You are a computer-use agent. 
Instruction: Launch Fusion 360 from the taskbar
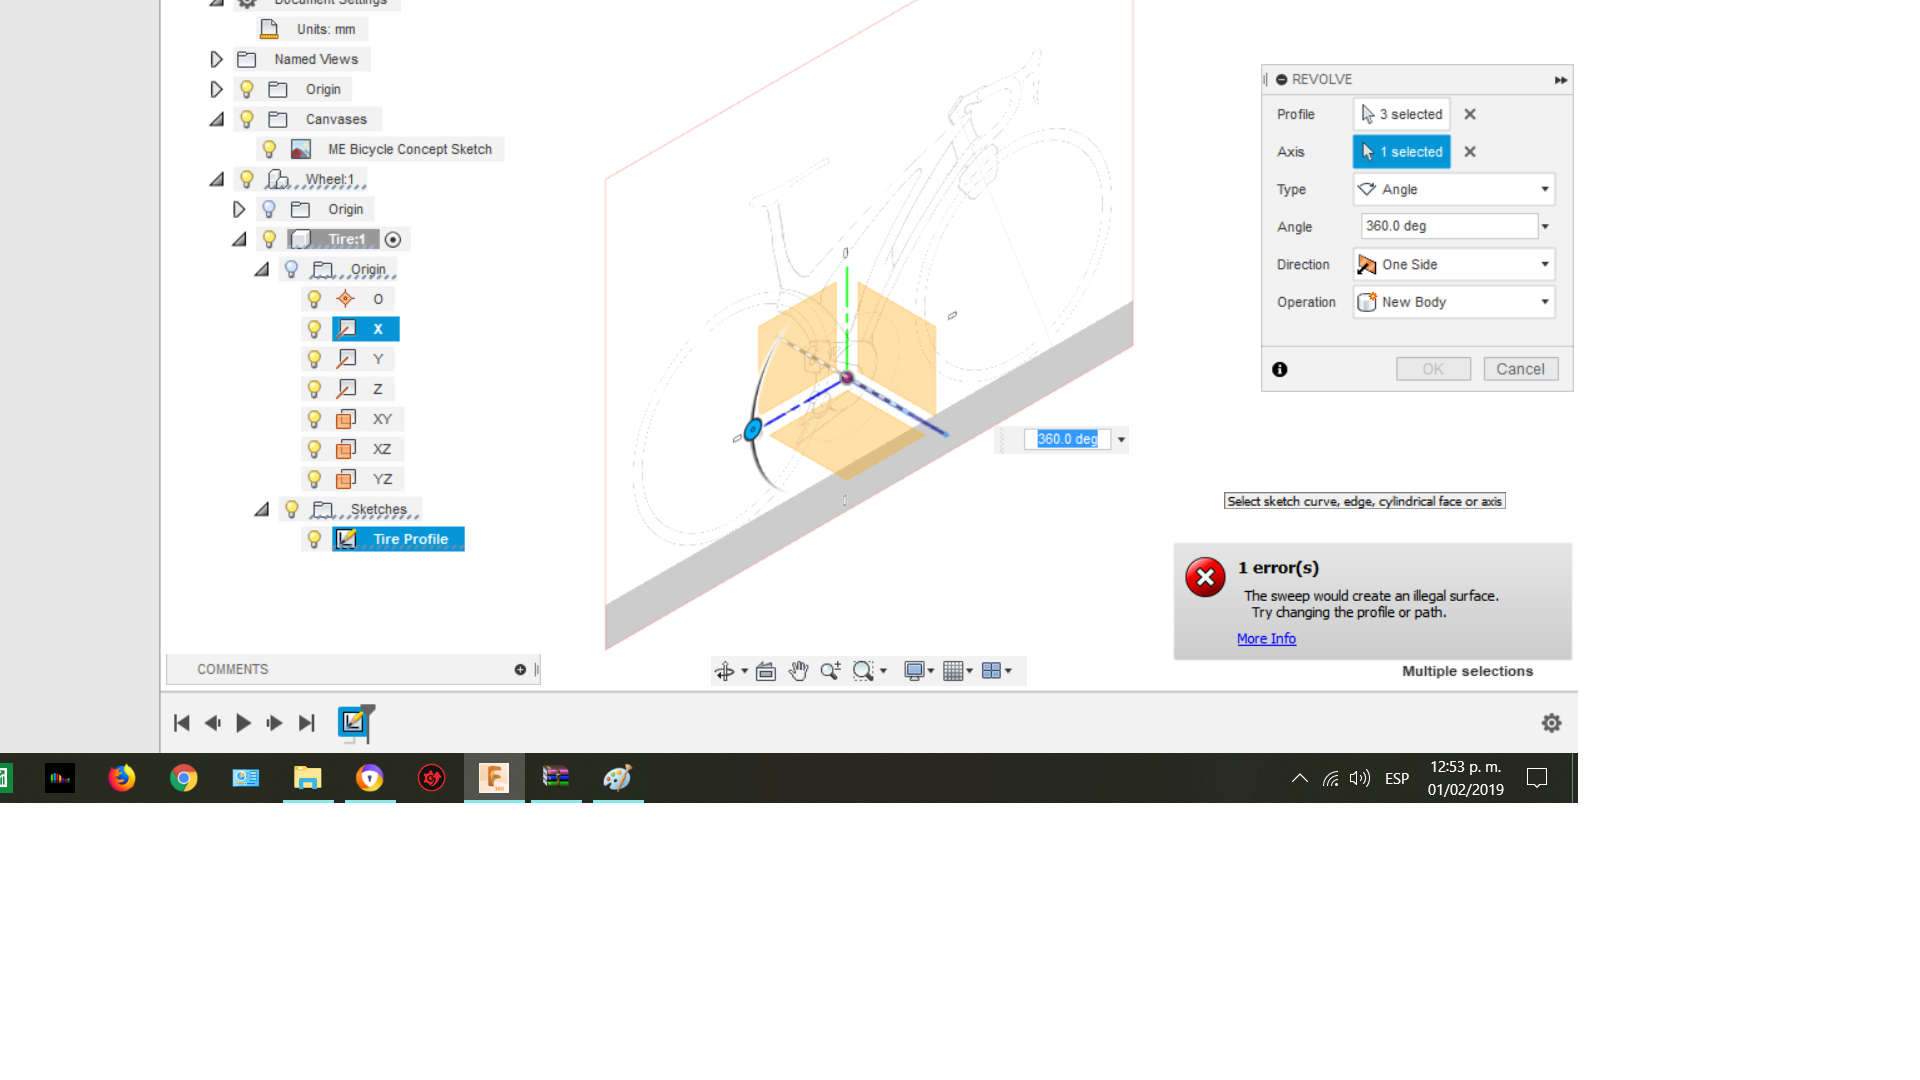click(x=493, y=778)
